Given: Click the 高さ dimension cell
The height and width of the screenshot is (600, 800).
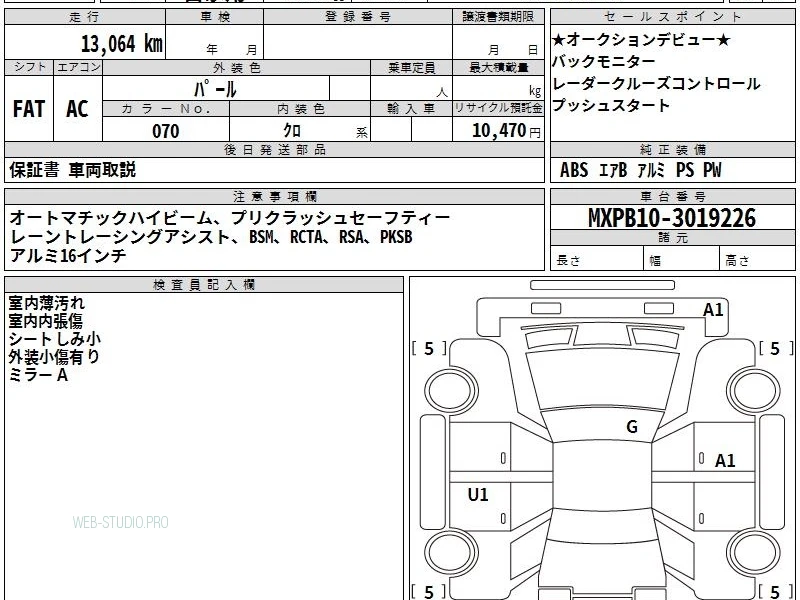Looking at the screenshot, I should [x=758, y=260].
